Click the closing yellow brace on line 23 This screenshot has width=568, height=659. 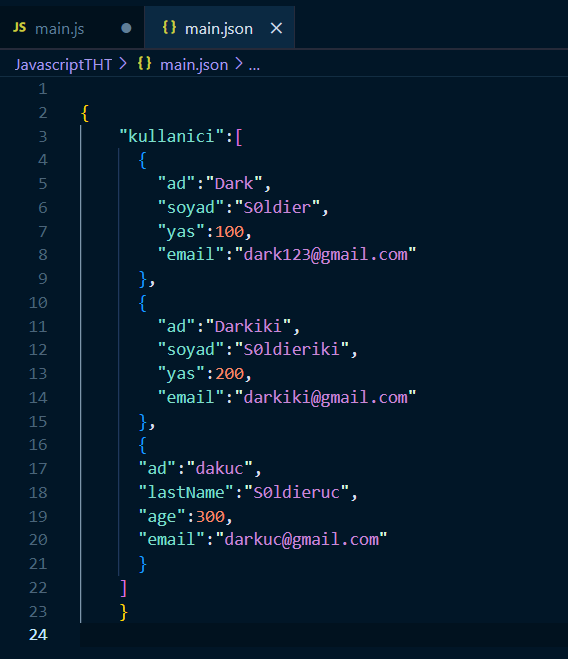[123, 612]
